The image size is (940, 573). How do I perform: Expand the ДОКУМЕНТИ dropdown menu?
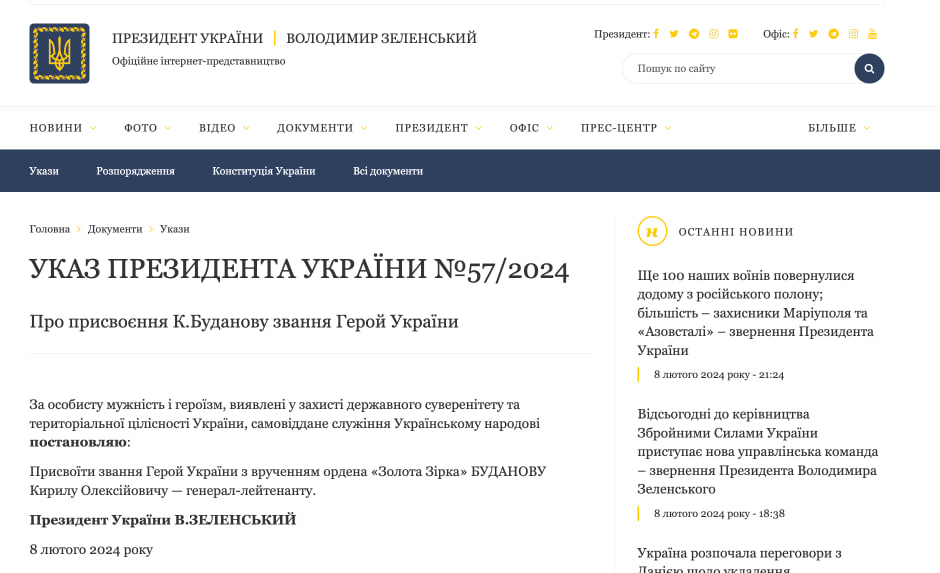point(322,128)
